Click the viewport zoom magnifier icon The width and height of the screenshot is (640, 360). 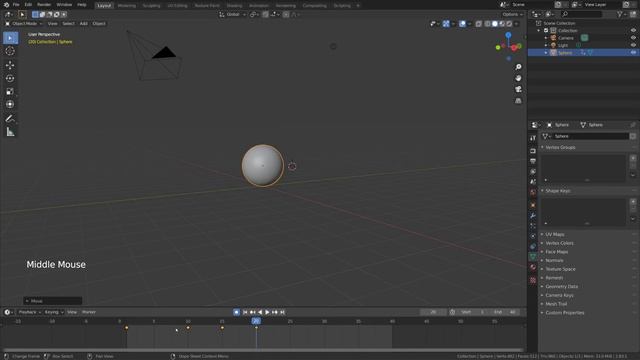coord(518,67)
